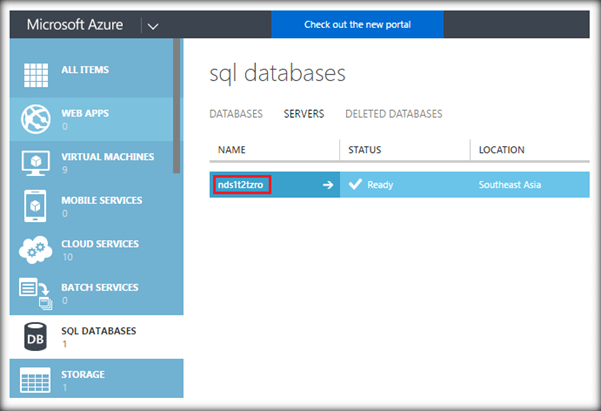Sort by the Name column header
The width and height of the screenshot is (601, 411).
click(x=232, y=150)
